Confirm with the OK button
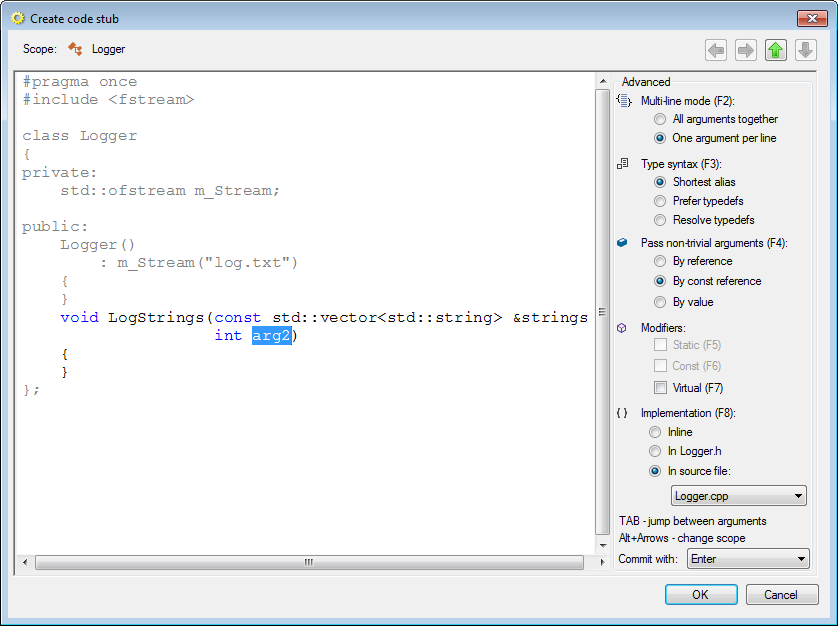838x626 pixels. pos(701,594)
